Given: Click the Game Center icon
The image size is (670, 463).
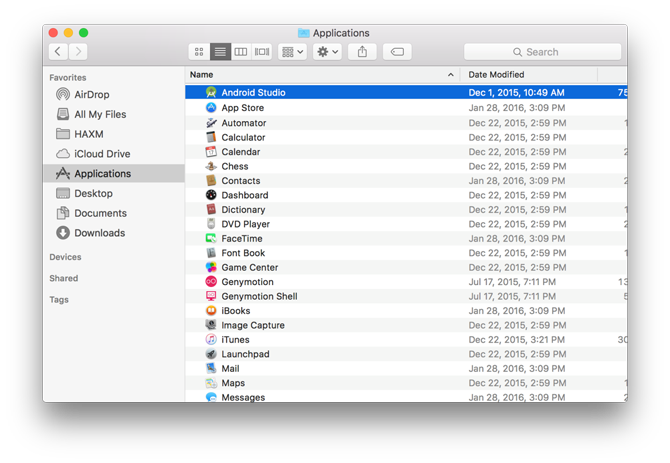Looking at the screenshot, I should point(211,267).
